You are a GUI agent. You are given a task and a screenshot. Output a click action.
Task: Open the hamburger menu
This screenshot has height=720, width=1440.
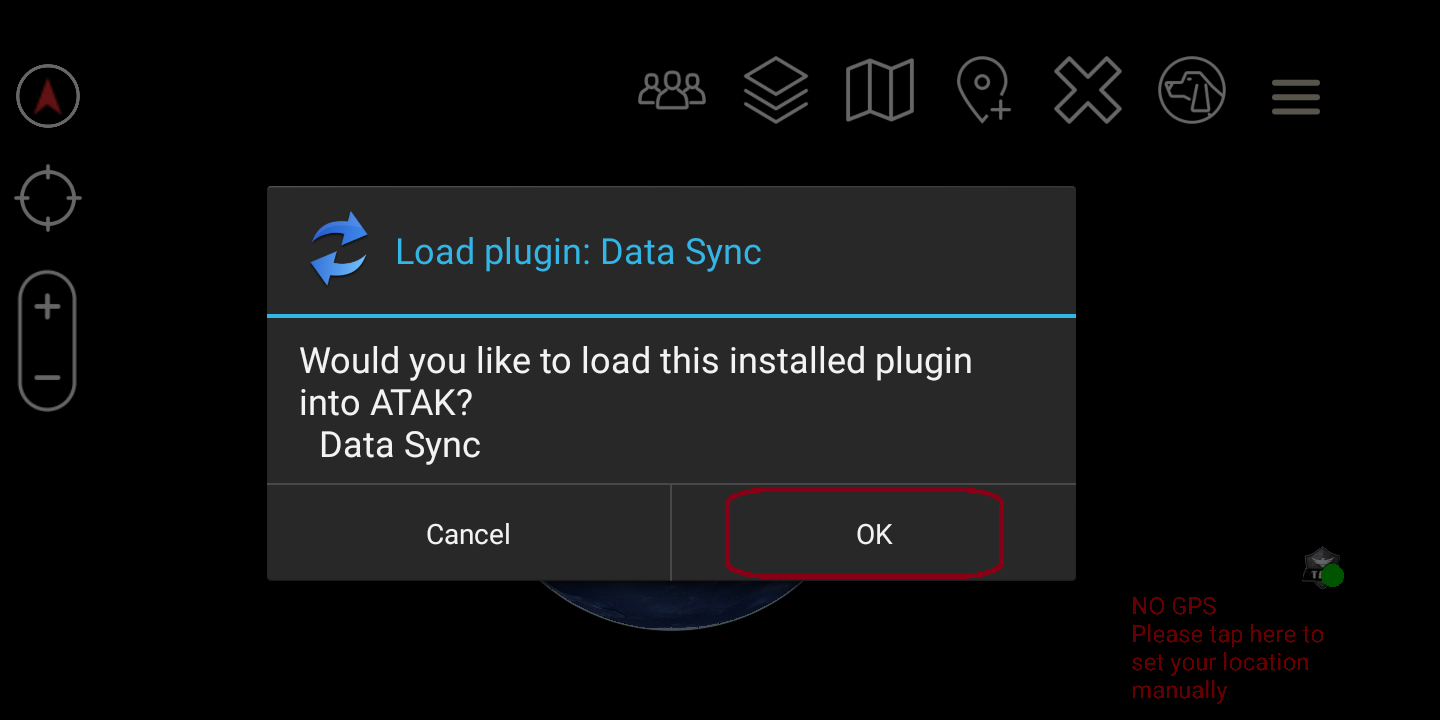[1296, 97]
